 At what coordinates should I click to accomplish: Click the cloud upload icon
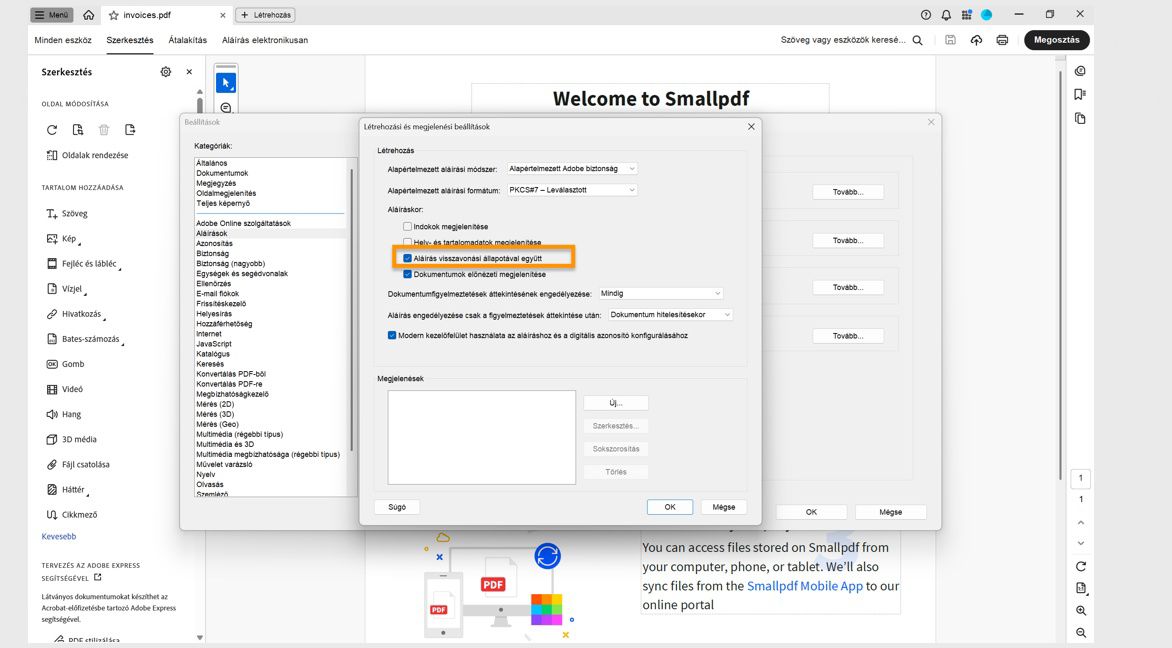976,40
